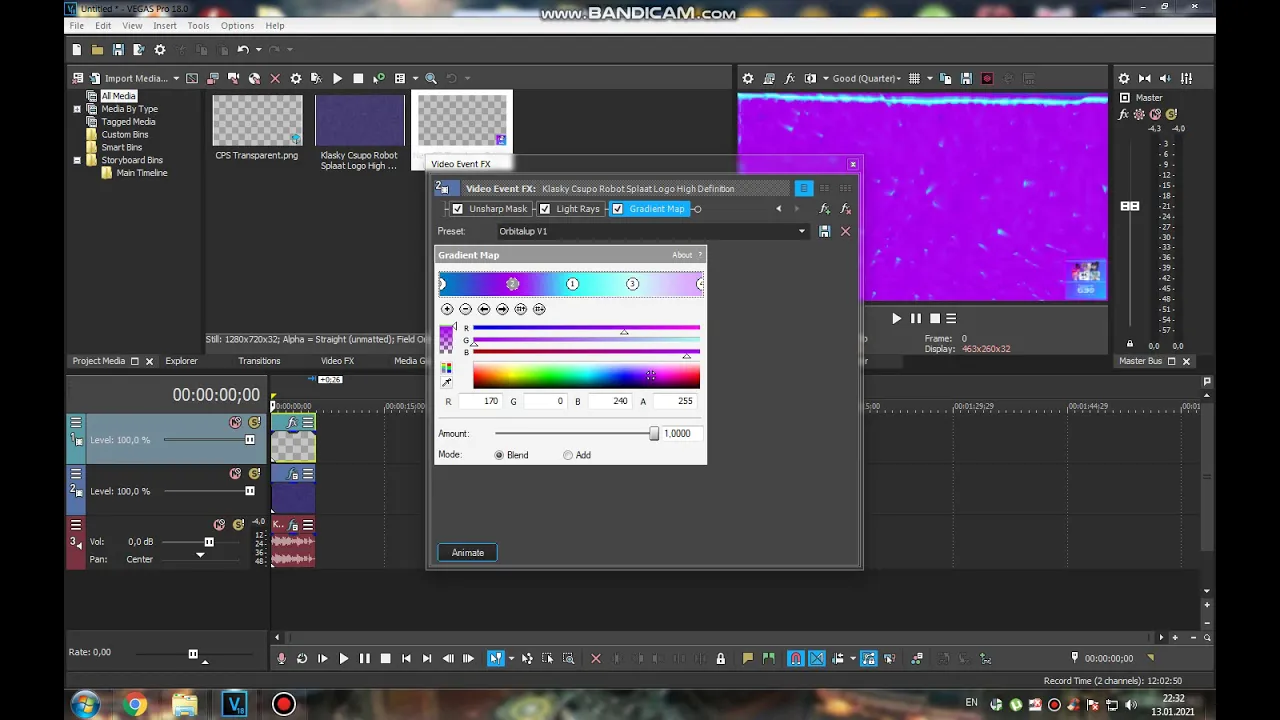Select the Add mode radio button

coord(568,455)
